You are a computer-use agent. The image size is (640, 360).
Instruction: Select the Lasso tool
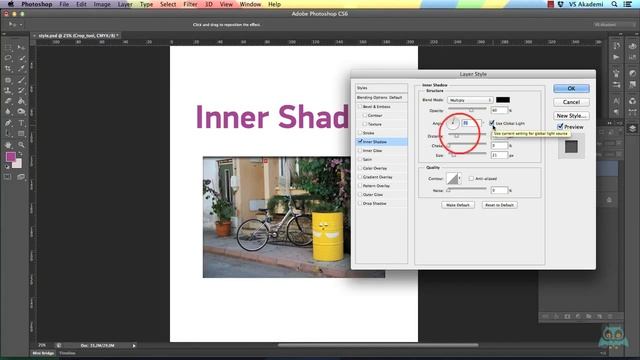(x=8, y=58)
